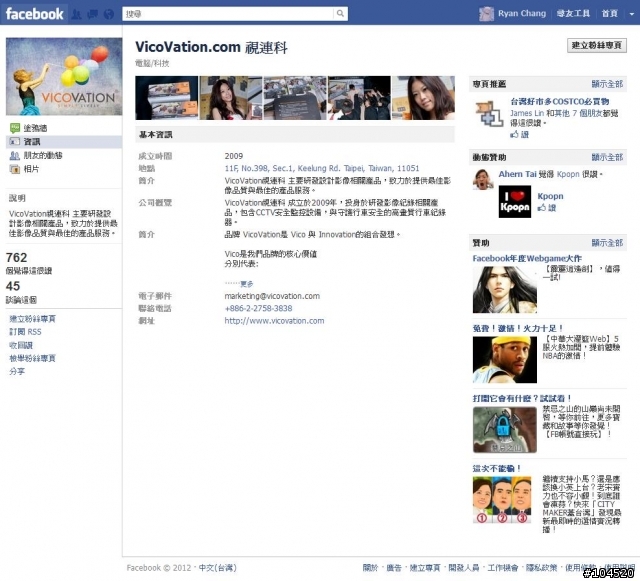Open the 這次不能輸 ad headline

pos(497,468)
